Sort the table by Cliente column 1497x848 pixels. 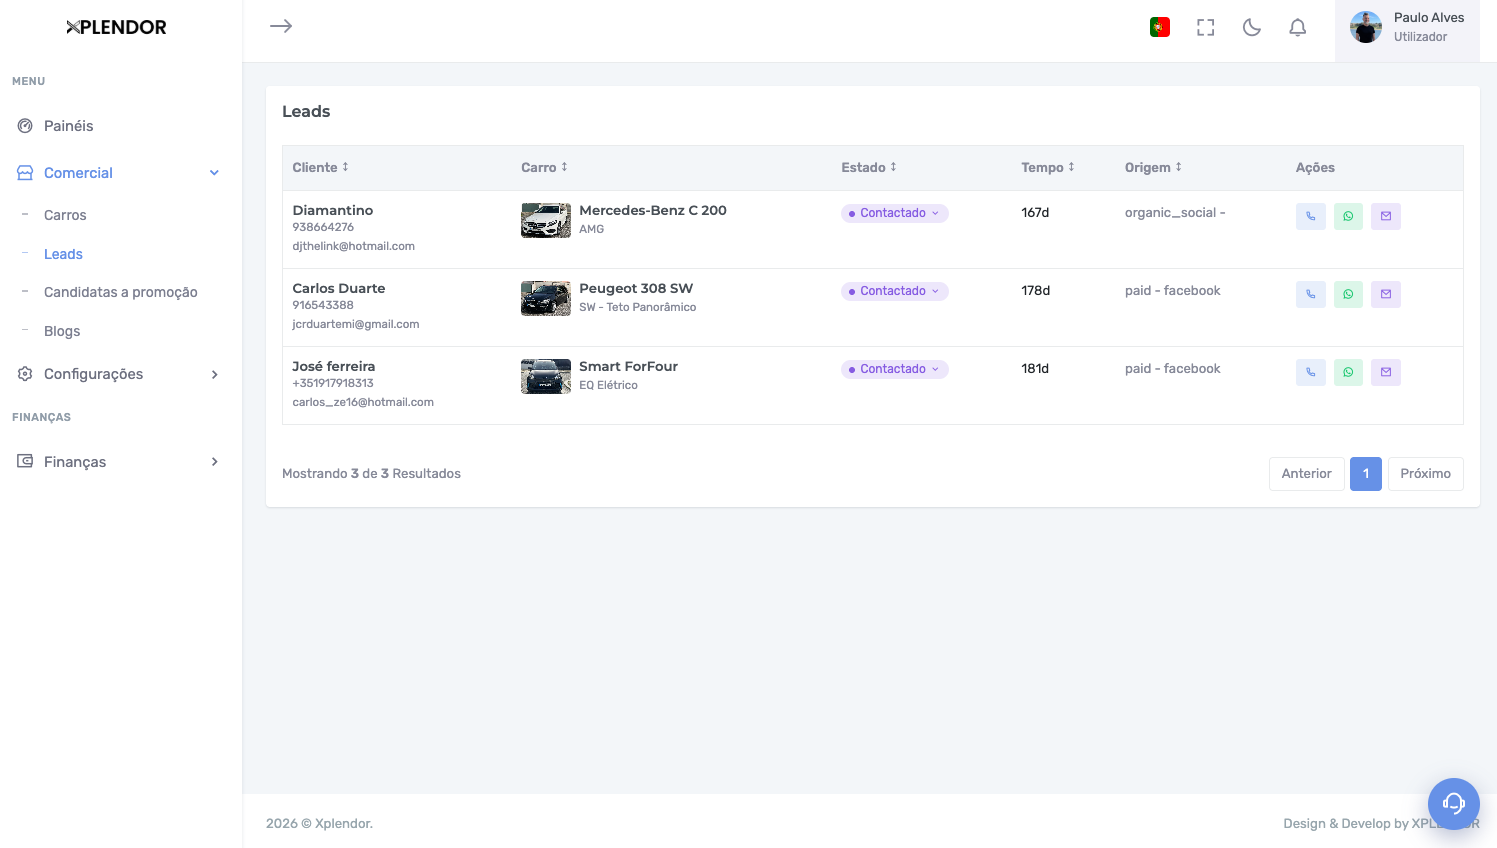(x=320, y=168)
